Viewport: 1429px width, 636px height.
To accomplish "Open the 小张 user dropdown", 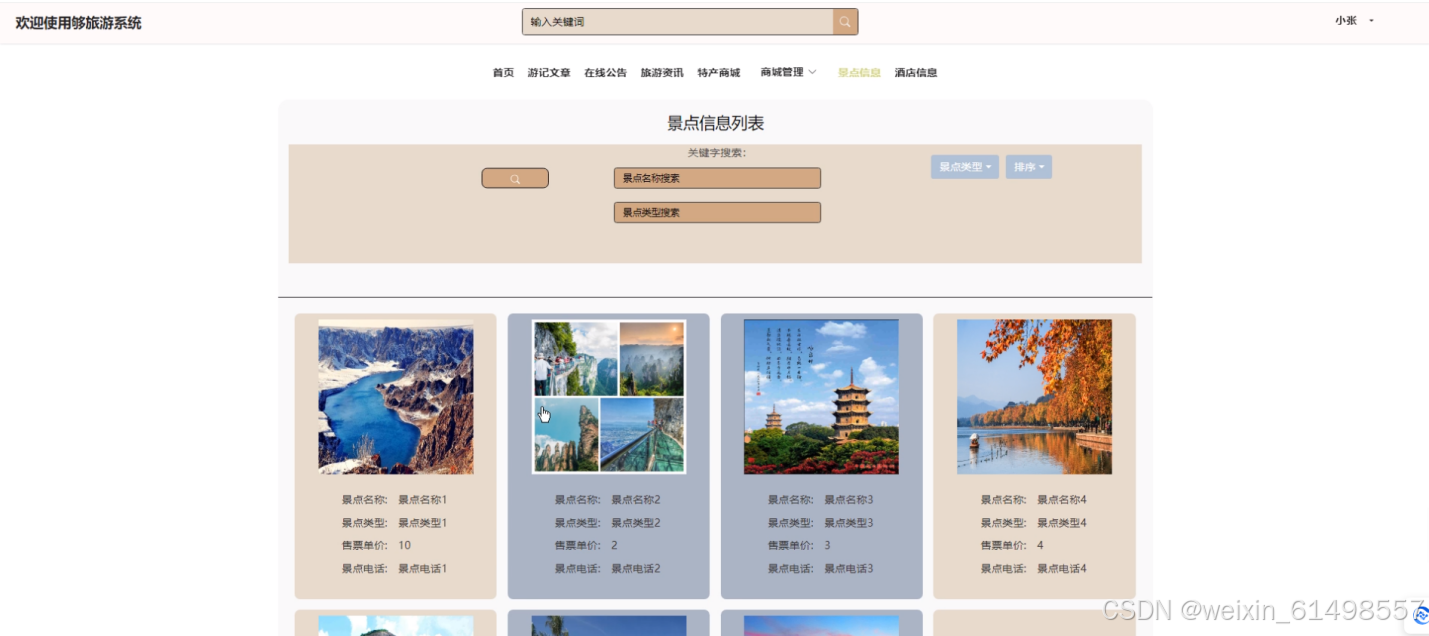I will pos(1354,20).
